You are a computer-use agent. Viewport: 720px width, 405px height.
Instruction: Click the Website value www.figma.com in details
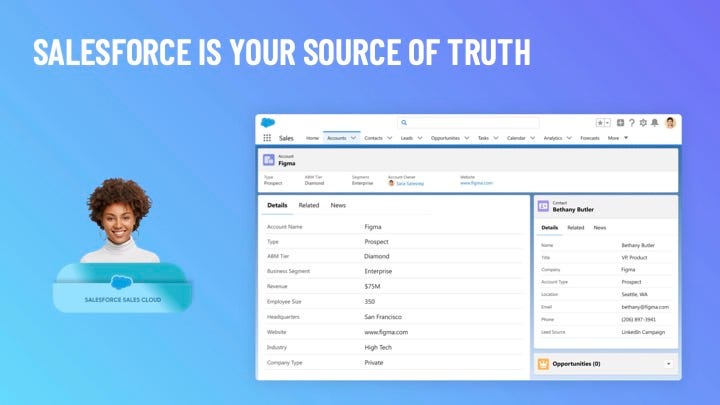click(x=386, y=332)
